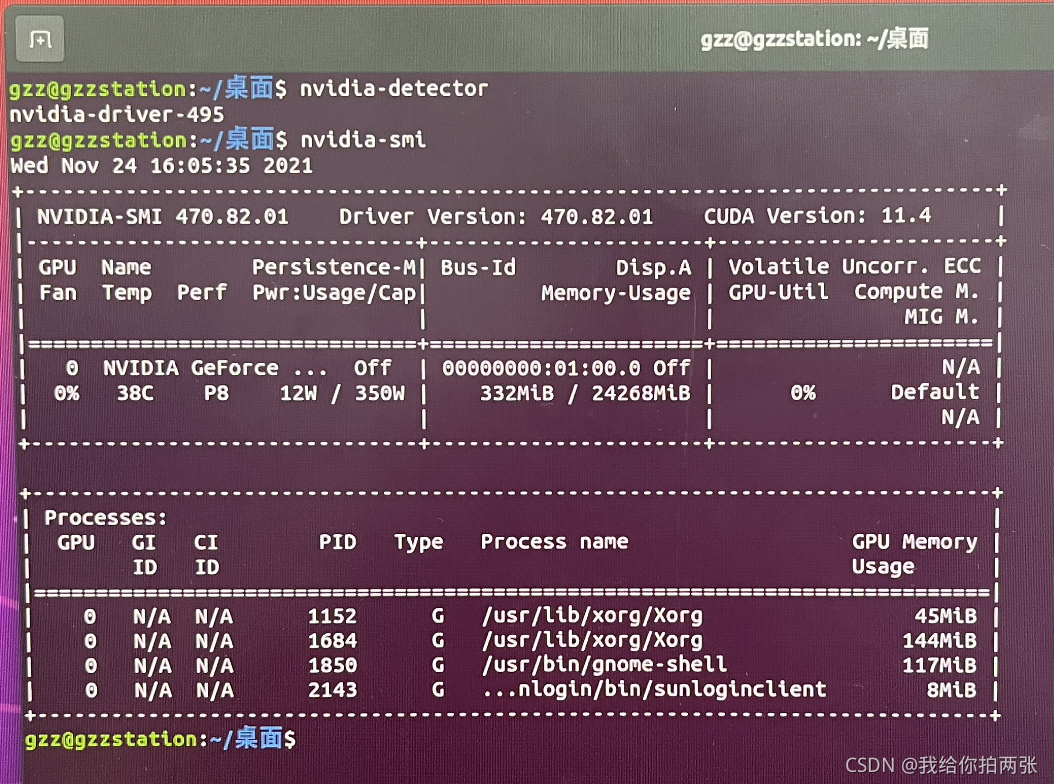This screenshot has width=1054, height=784.
Task: Click the NVIDIA GeForce ... GPU name
Action: pyautogui.click(x=215, y=368)
